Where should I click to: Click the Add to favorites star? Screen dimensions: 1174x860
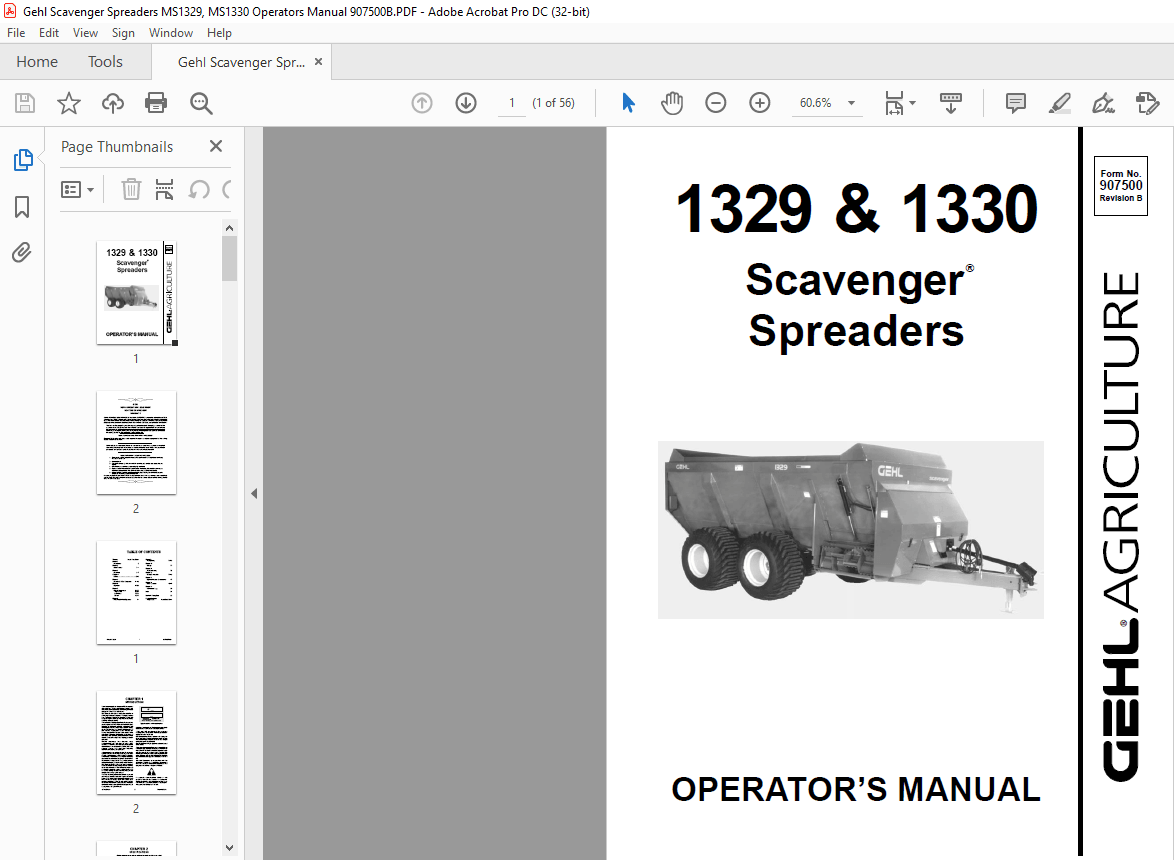point(69,102)
